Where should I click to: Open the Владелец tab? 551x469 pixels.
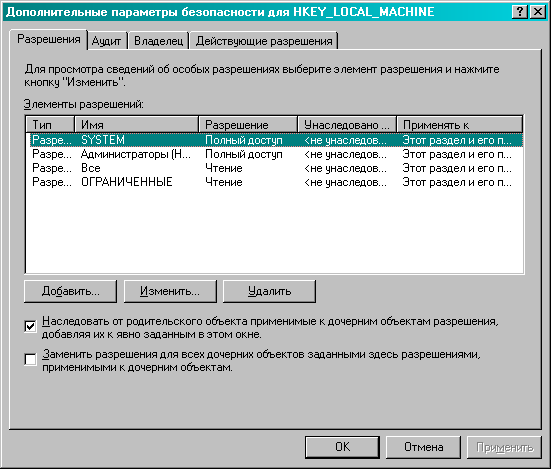pos(158,41)
